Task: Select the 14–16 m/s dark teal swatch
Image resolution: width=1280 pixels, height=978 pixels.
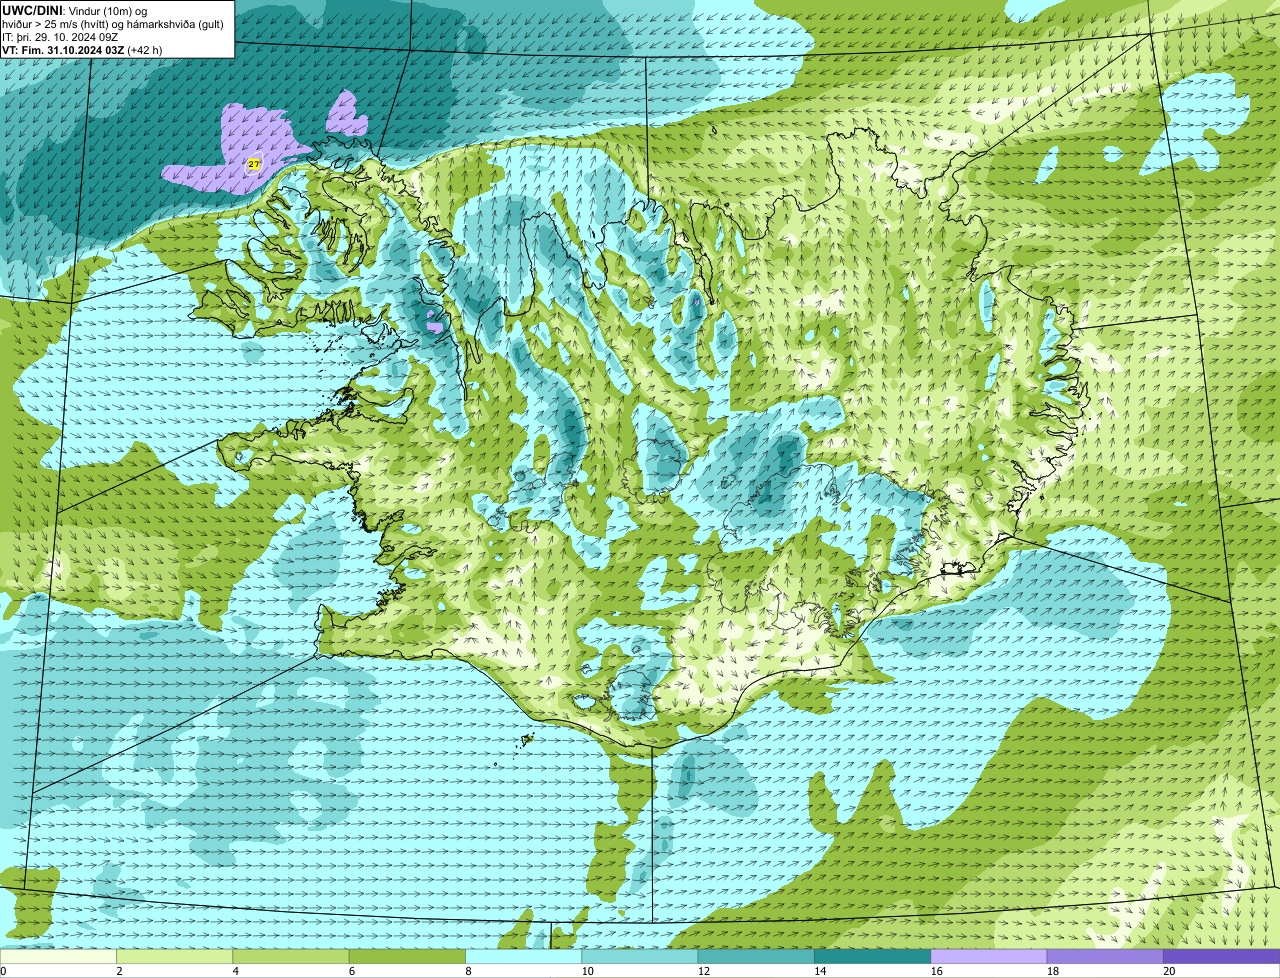Action: click(873, 957)
